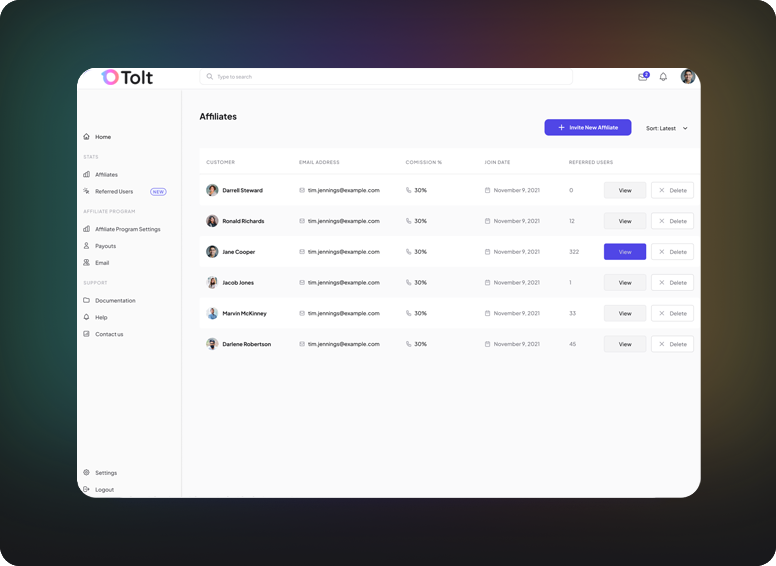The image size is (776, 566).
Task: Open Affiliate Program Settings in sidebar
Action: tap(127, 229)
